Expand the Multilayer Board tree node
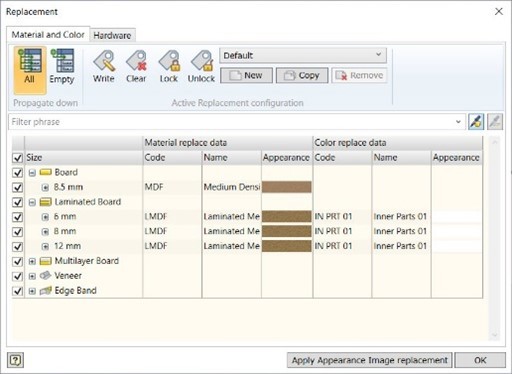Image resolution: width=512 pixels, height=374 pixels. (32, 261)
